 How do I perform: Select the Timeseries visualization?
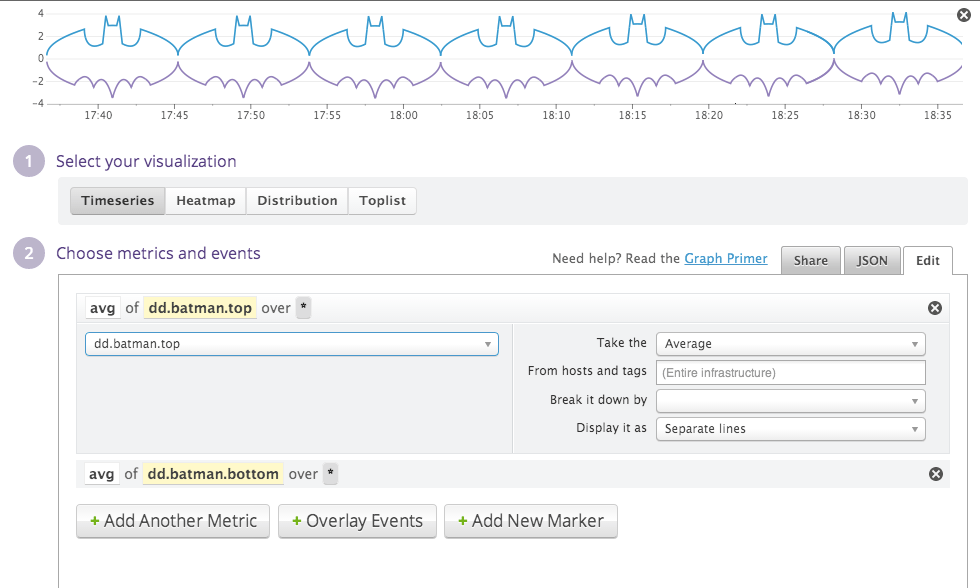click(x=117, y=201)
